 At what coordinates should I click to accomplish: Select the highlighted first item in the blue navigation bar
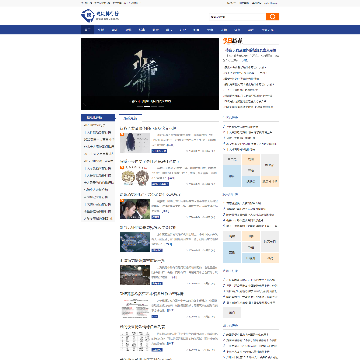click(87, 30)
